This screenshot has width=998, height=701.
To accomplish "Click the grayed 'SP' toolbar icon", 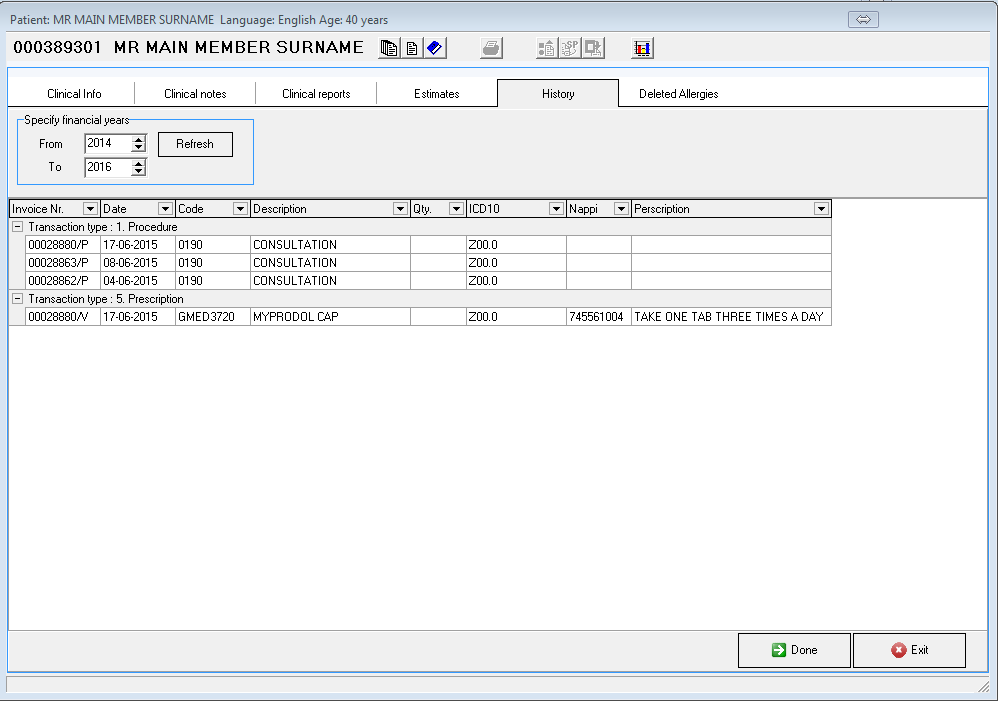I will tap(570, 48).
